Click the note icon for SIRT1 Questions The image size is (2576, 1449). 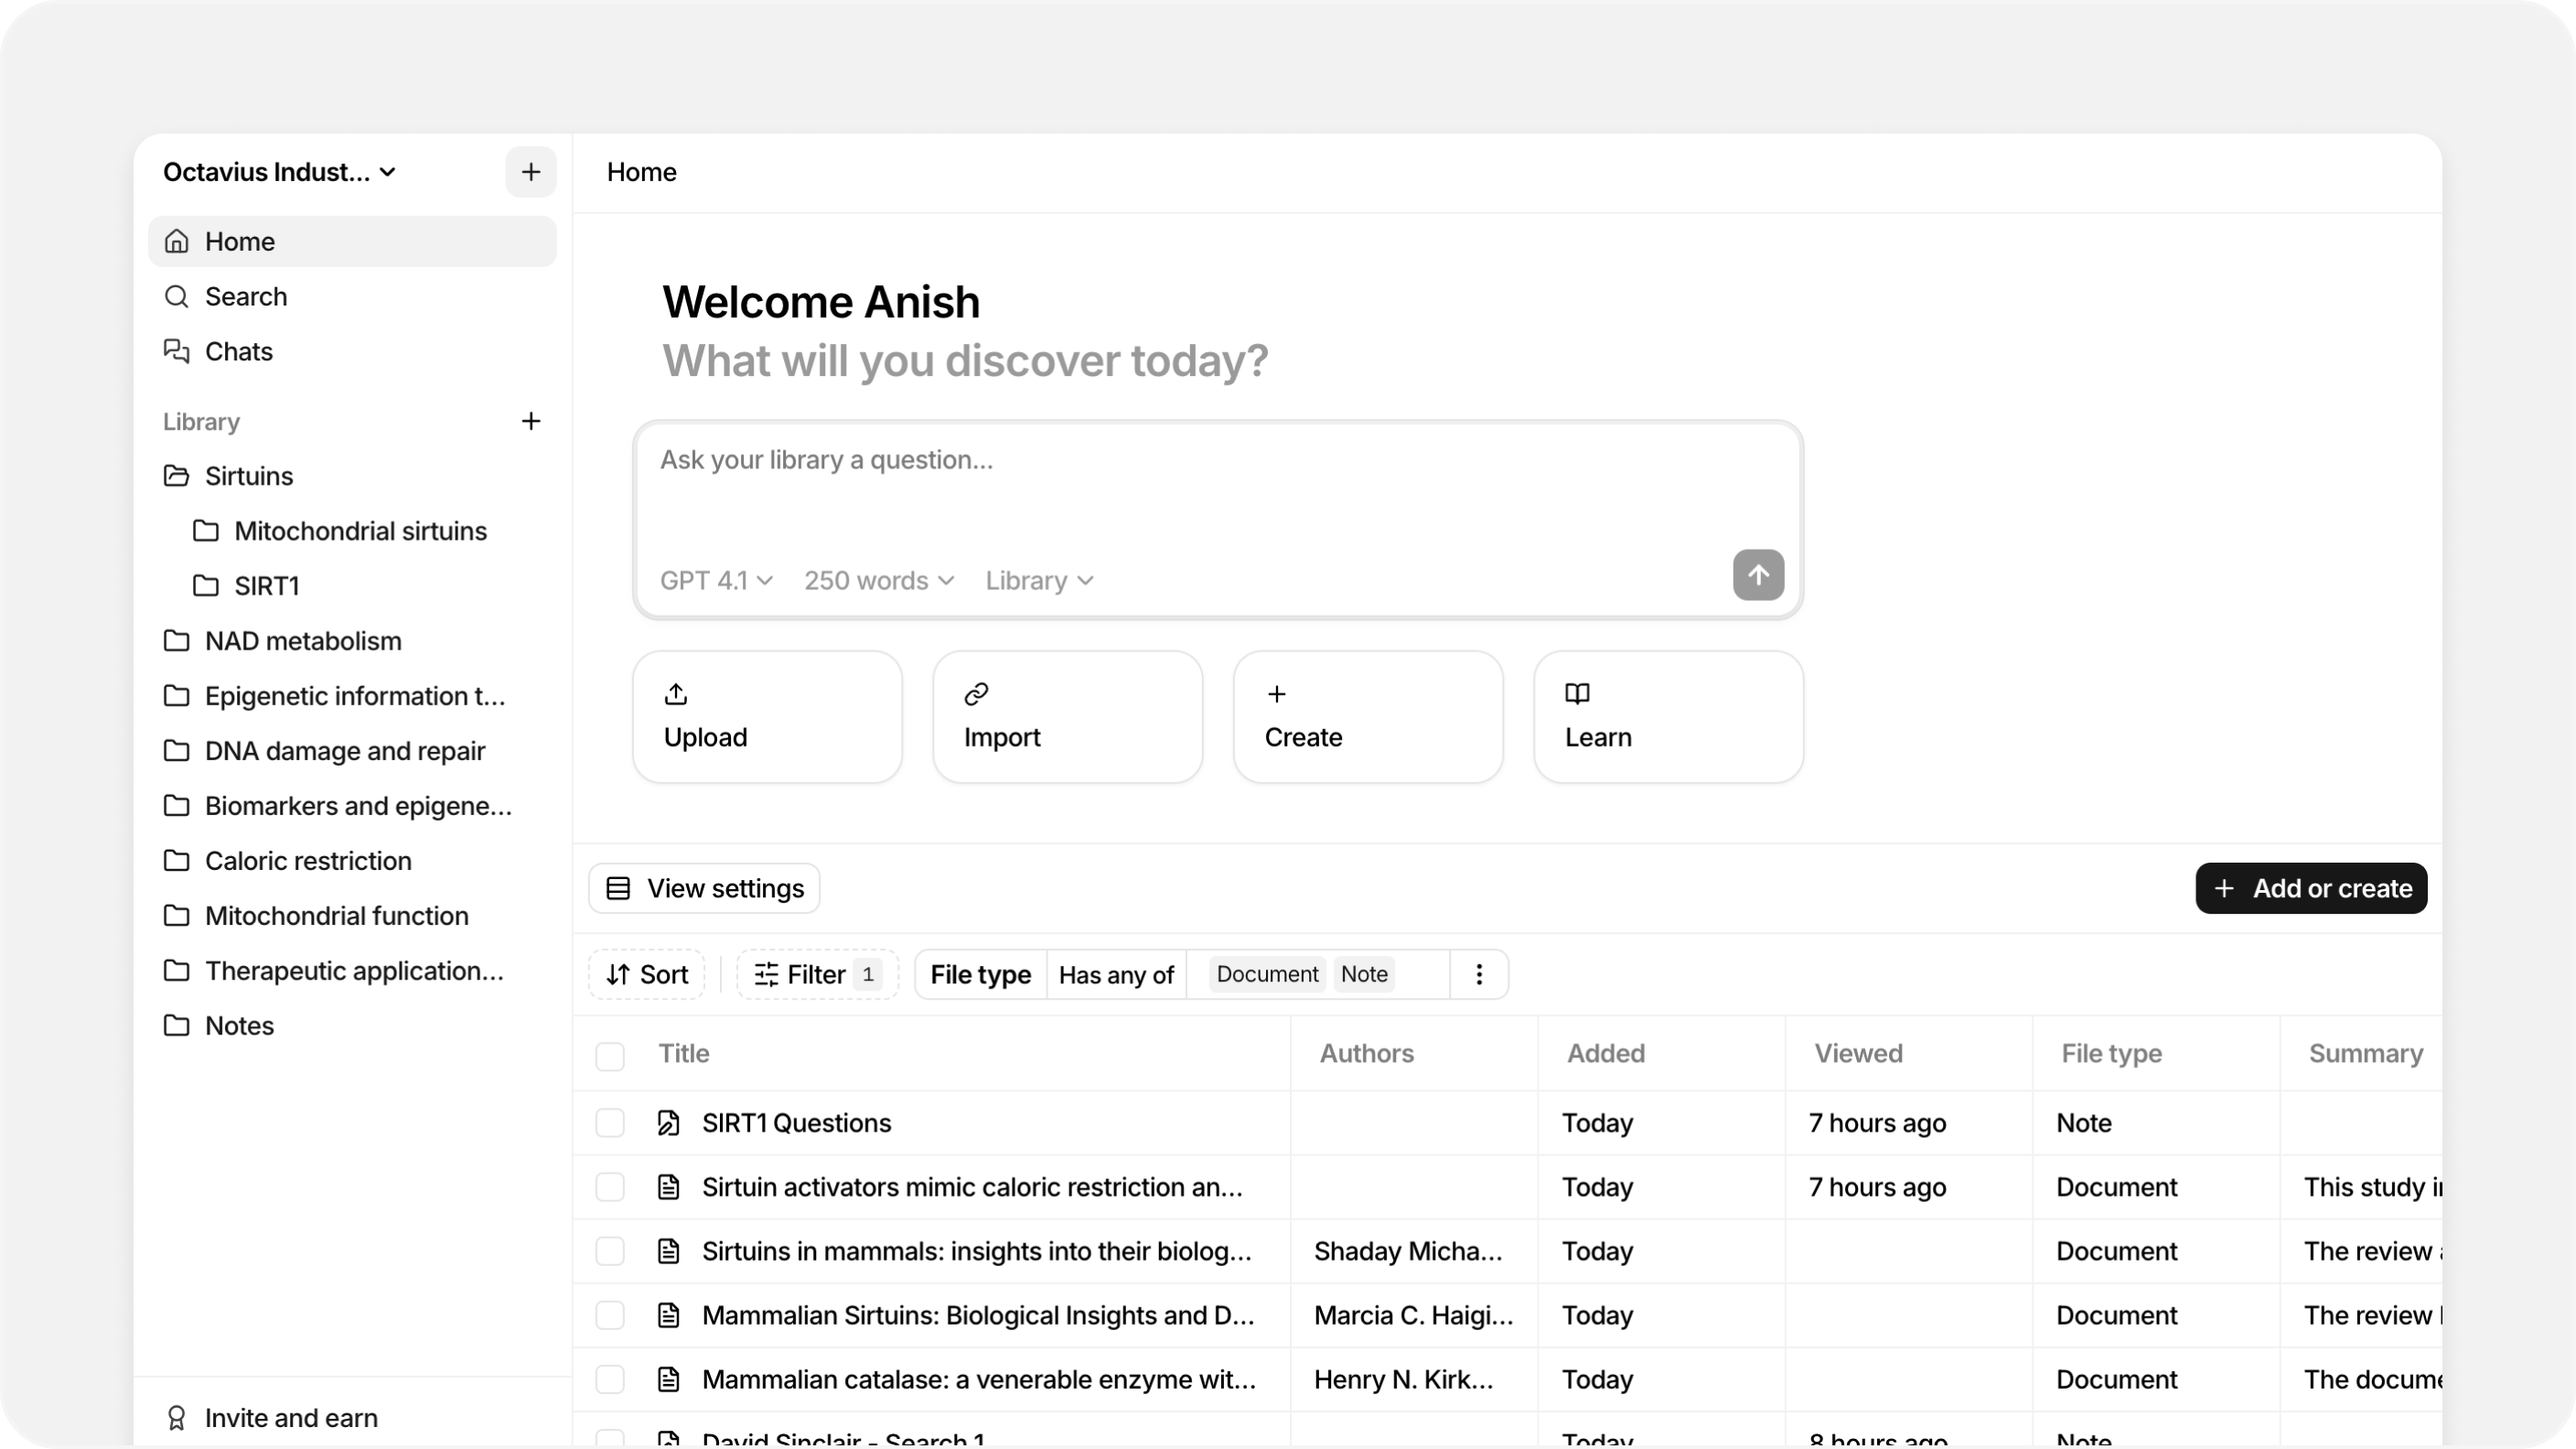[x=669, y=1123]
